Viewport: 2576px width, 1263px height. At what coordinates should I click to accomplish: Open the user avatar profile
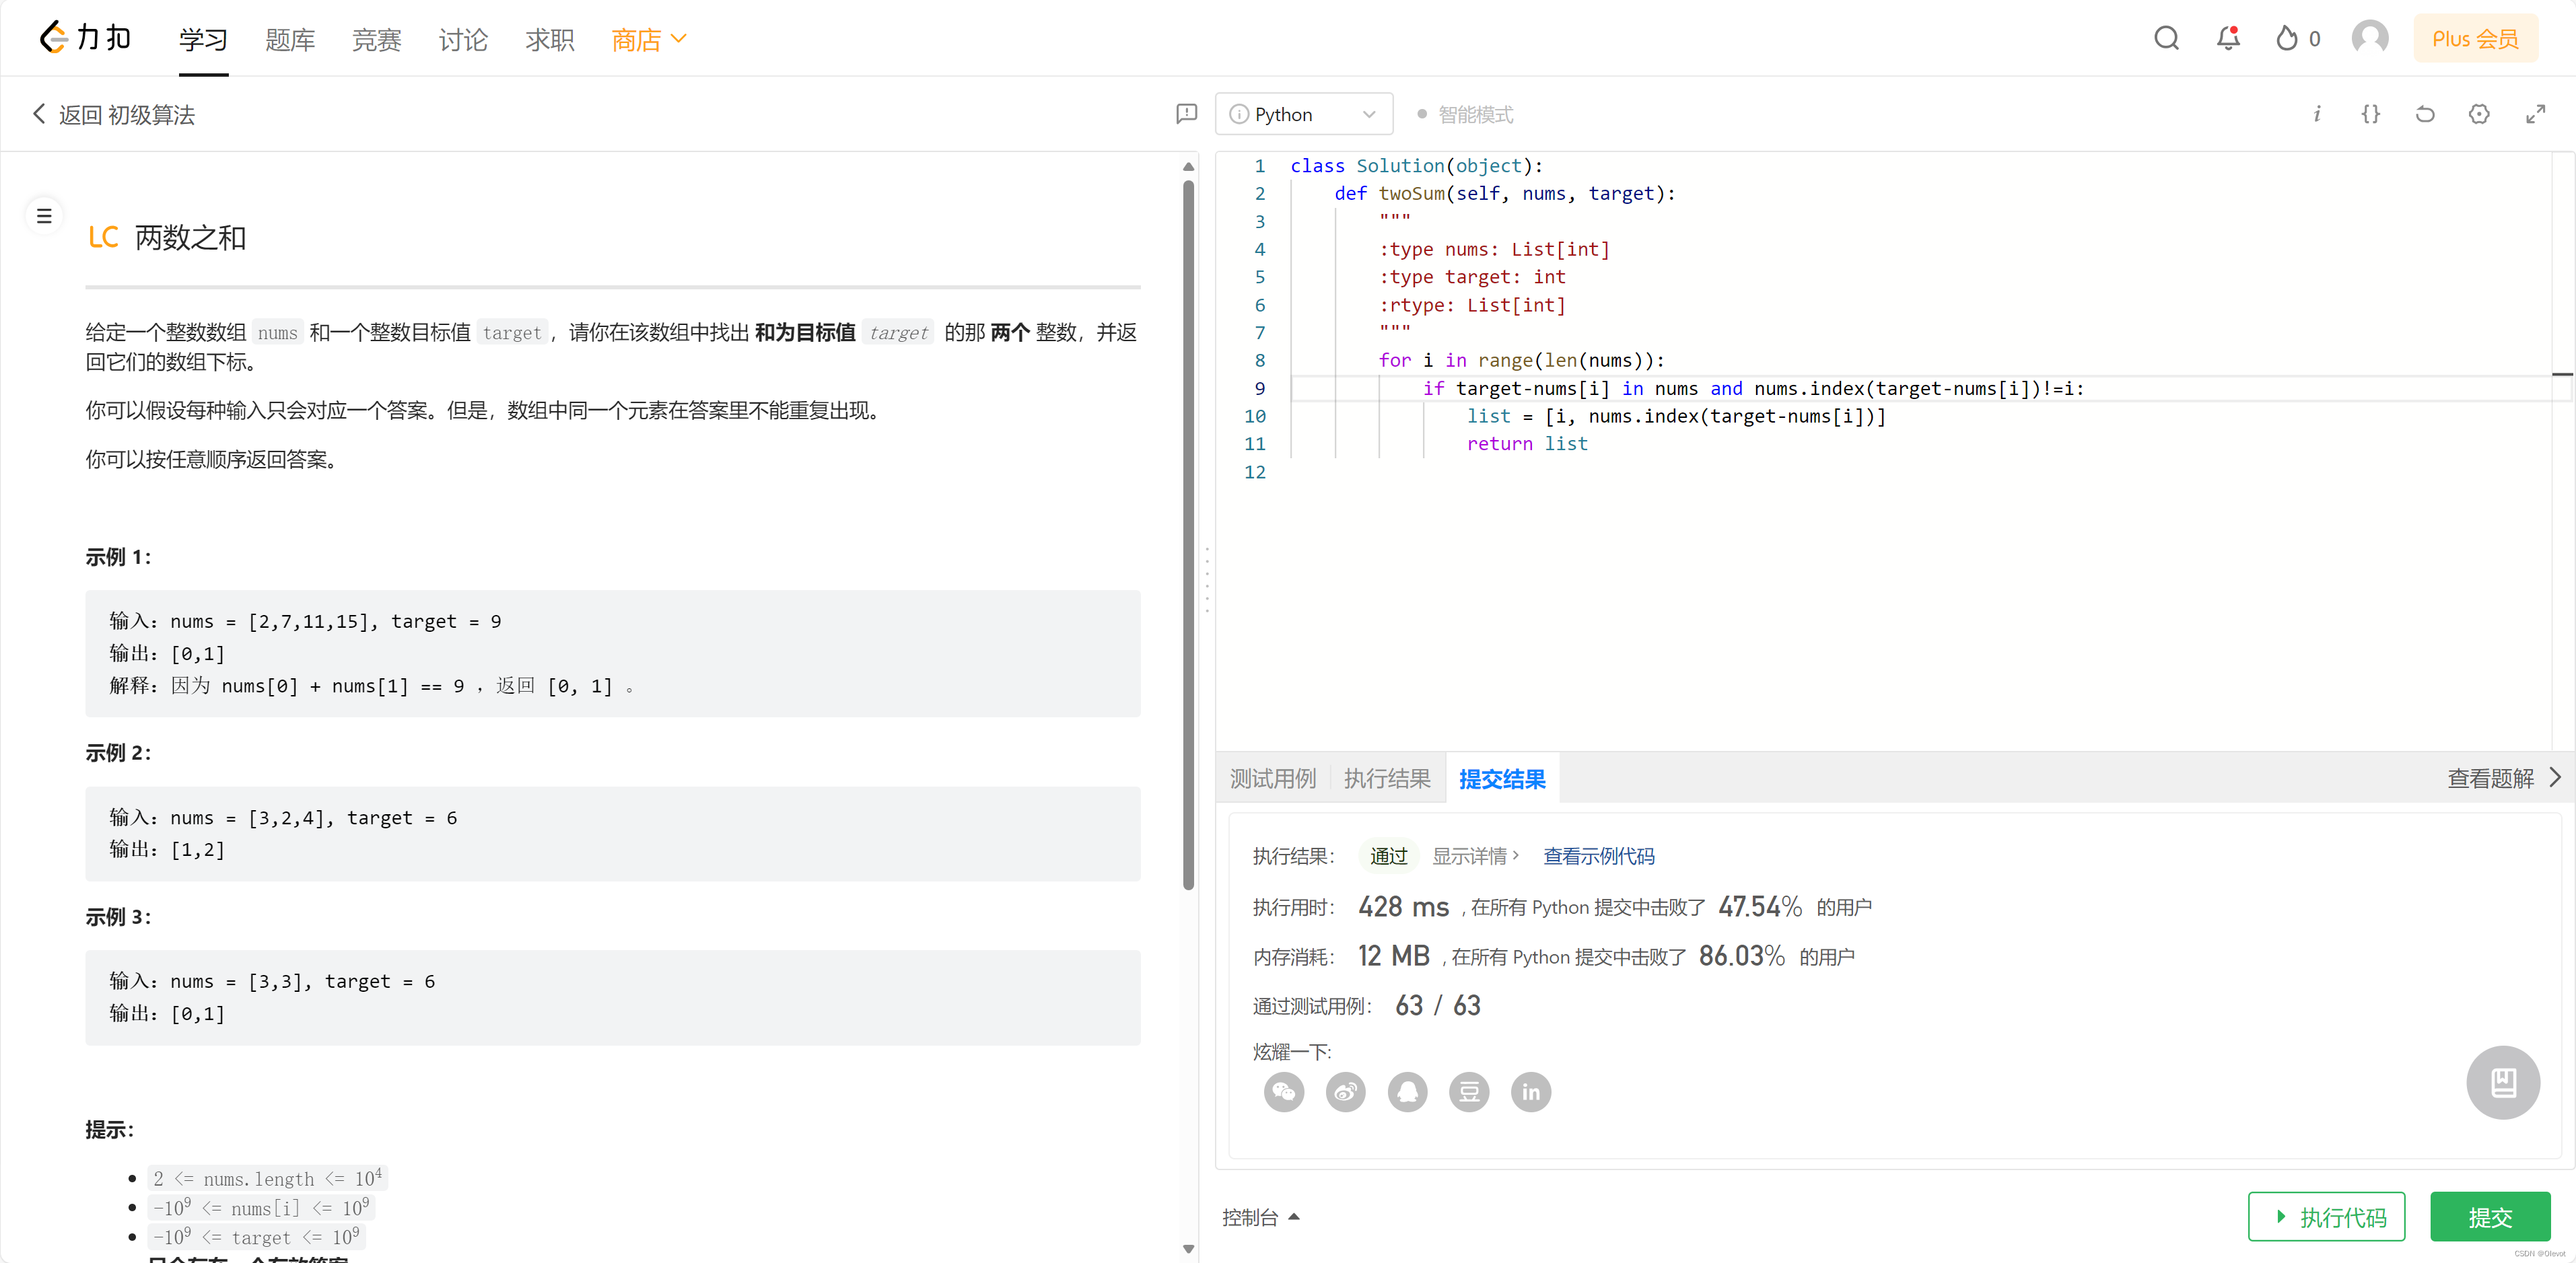click(x=2370, y=38)
